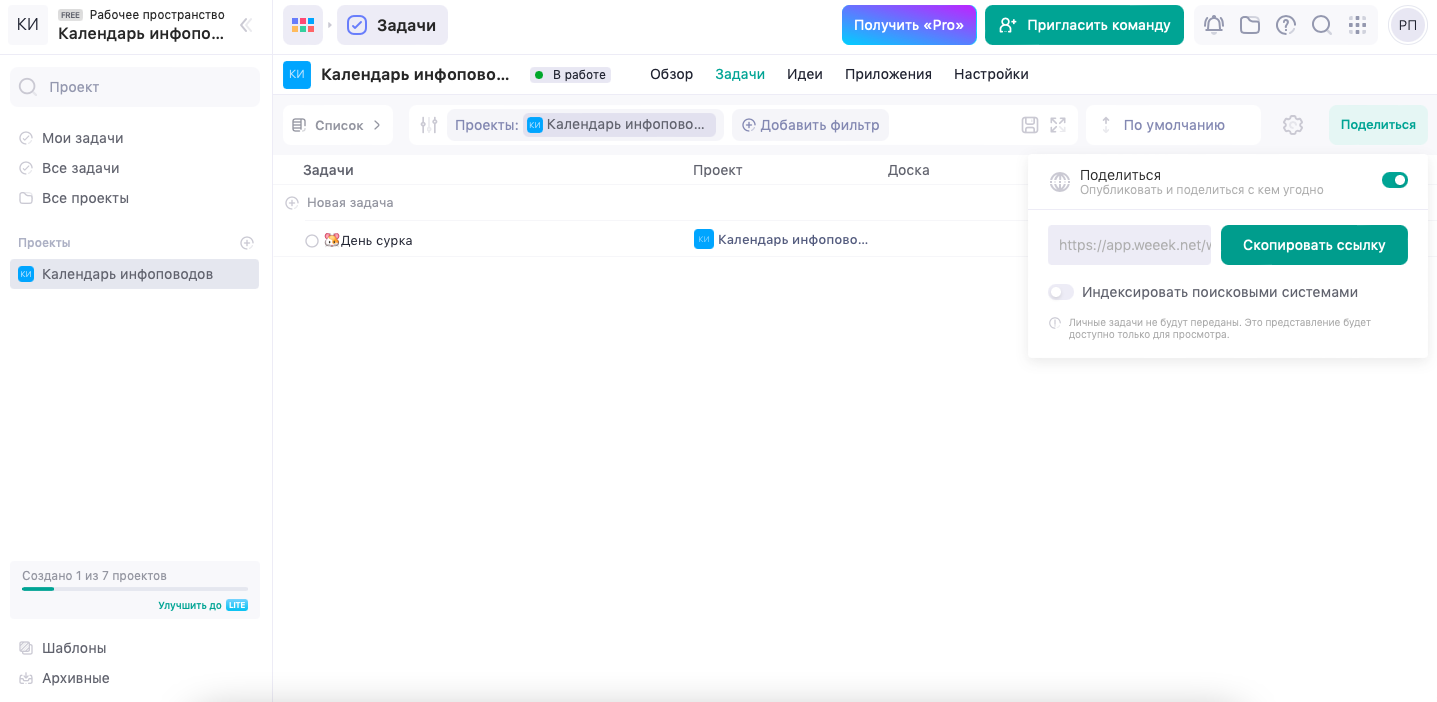The height and width of the screenshot is (702, 1437).
Task: Add new project with plus icon
Action: (x=247, y=243)
